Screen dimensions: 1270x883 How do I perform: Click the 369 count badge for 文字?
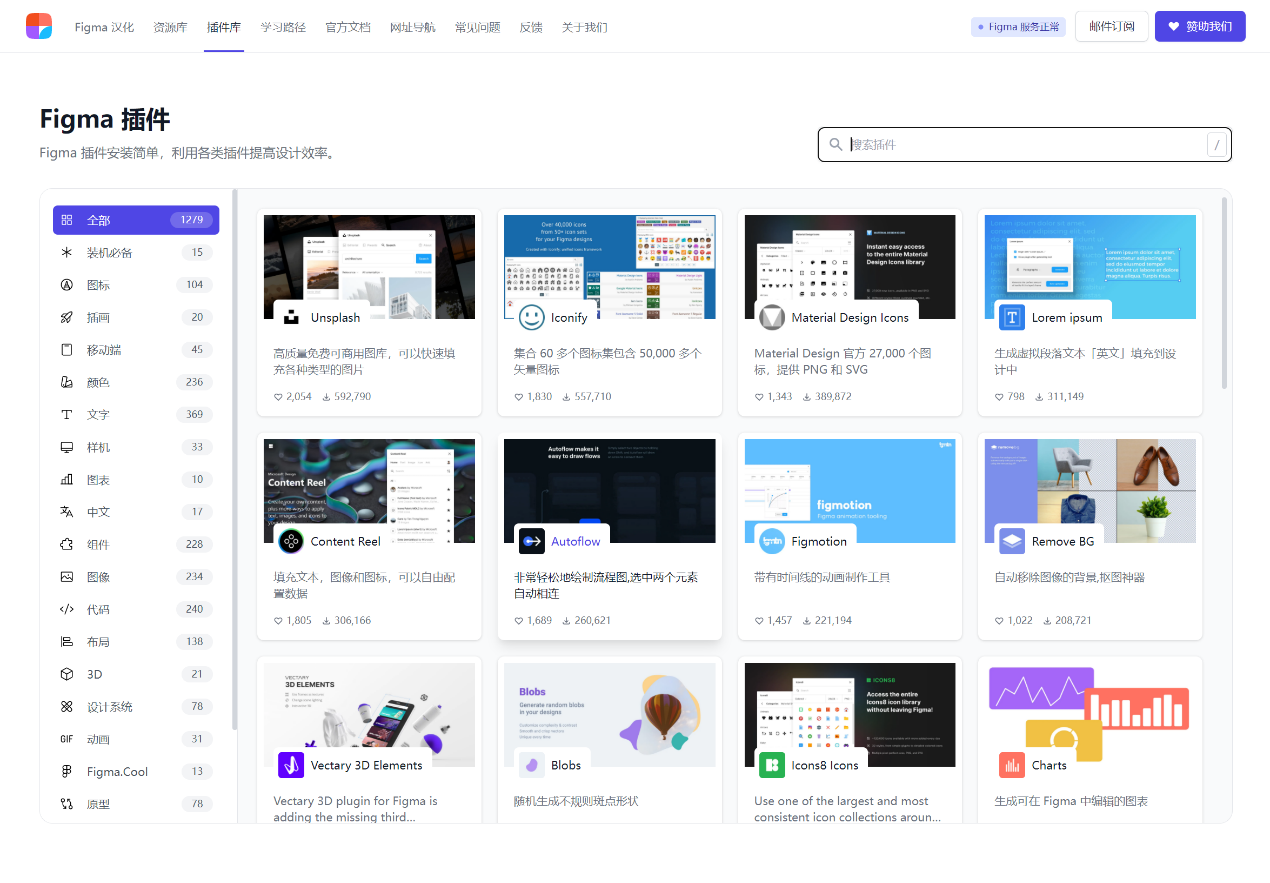click(194, 414)
